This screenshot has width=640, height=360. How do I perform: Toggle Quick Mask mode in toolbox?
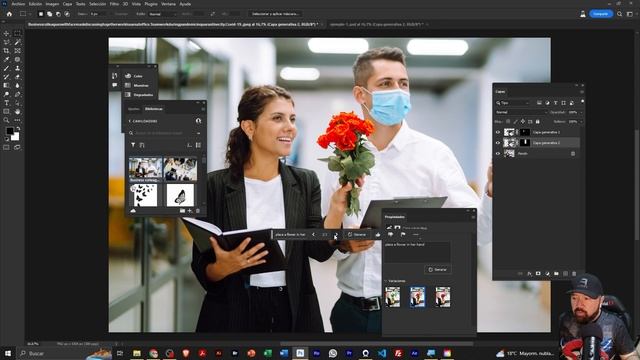[6, 147]
